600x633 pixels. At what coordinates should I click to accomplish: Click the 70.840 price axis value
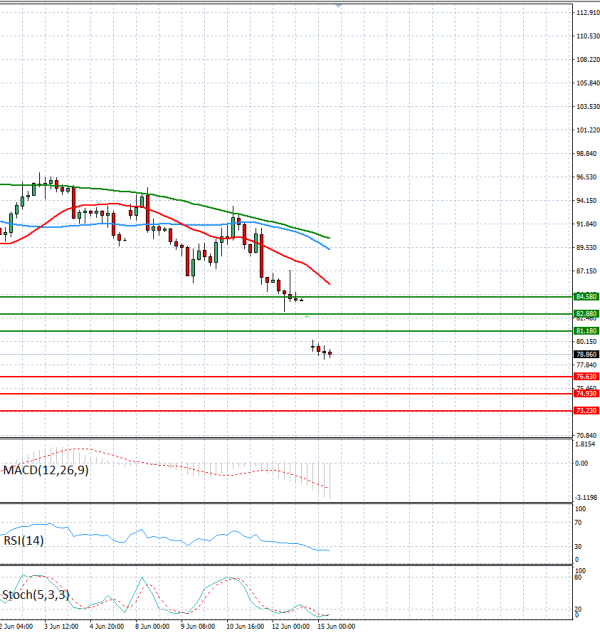586,436
